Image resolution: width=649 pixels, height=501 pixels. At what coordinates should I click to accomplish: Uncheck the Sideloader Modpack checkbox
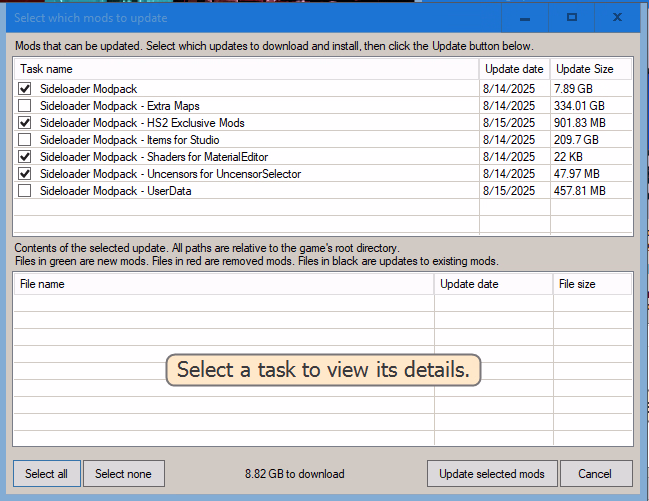[24, 89]
